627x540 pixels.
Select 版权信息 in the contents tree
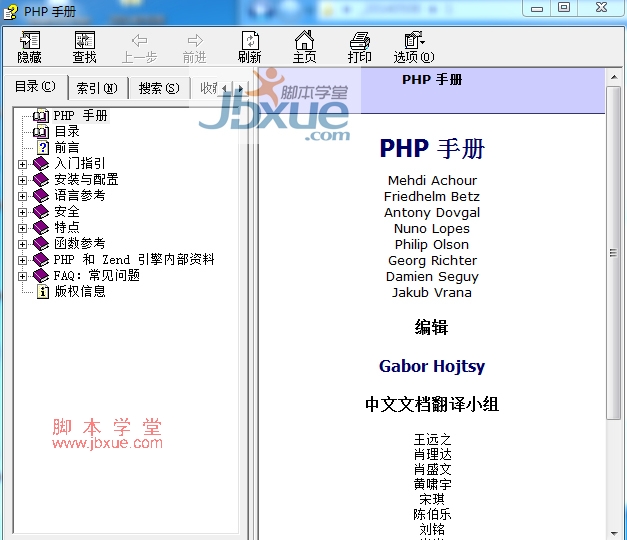pos(80,292)
